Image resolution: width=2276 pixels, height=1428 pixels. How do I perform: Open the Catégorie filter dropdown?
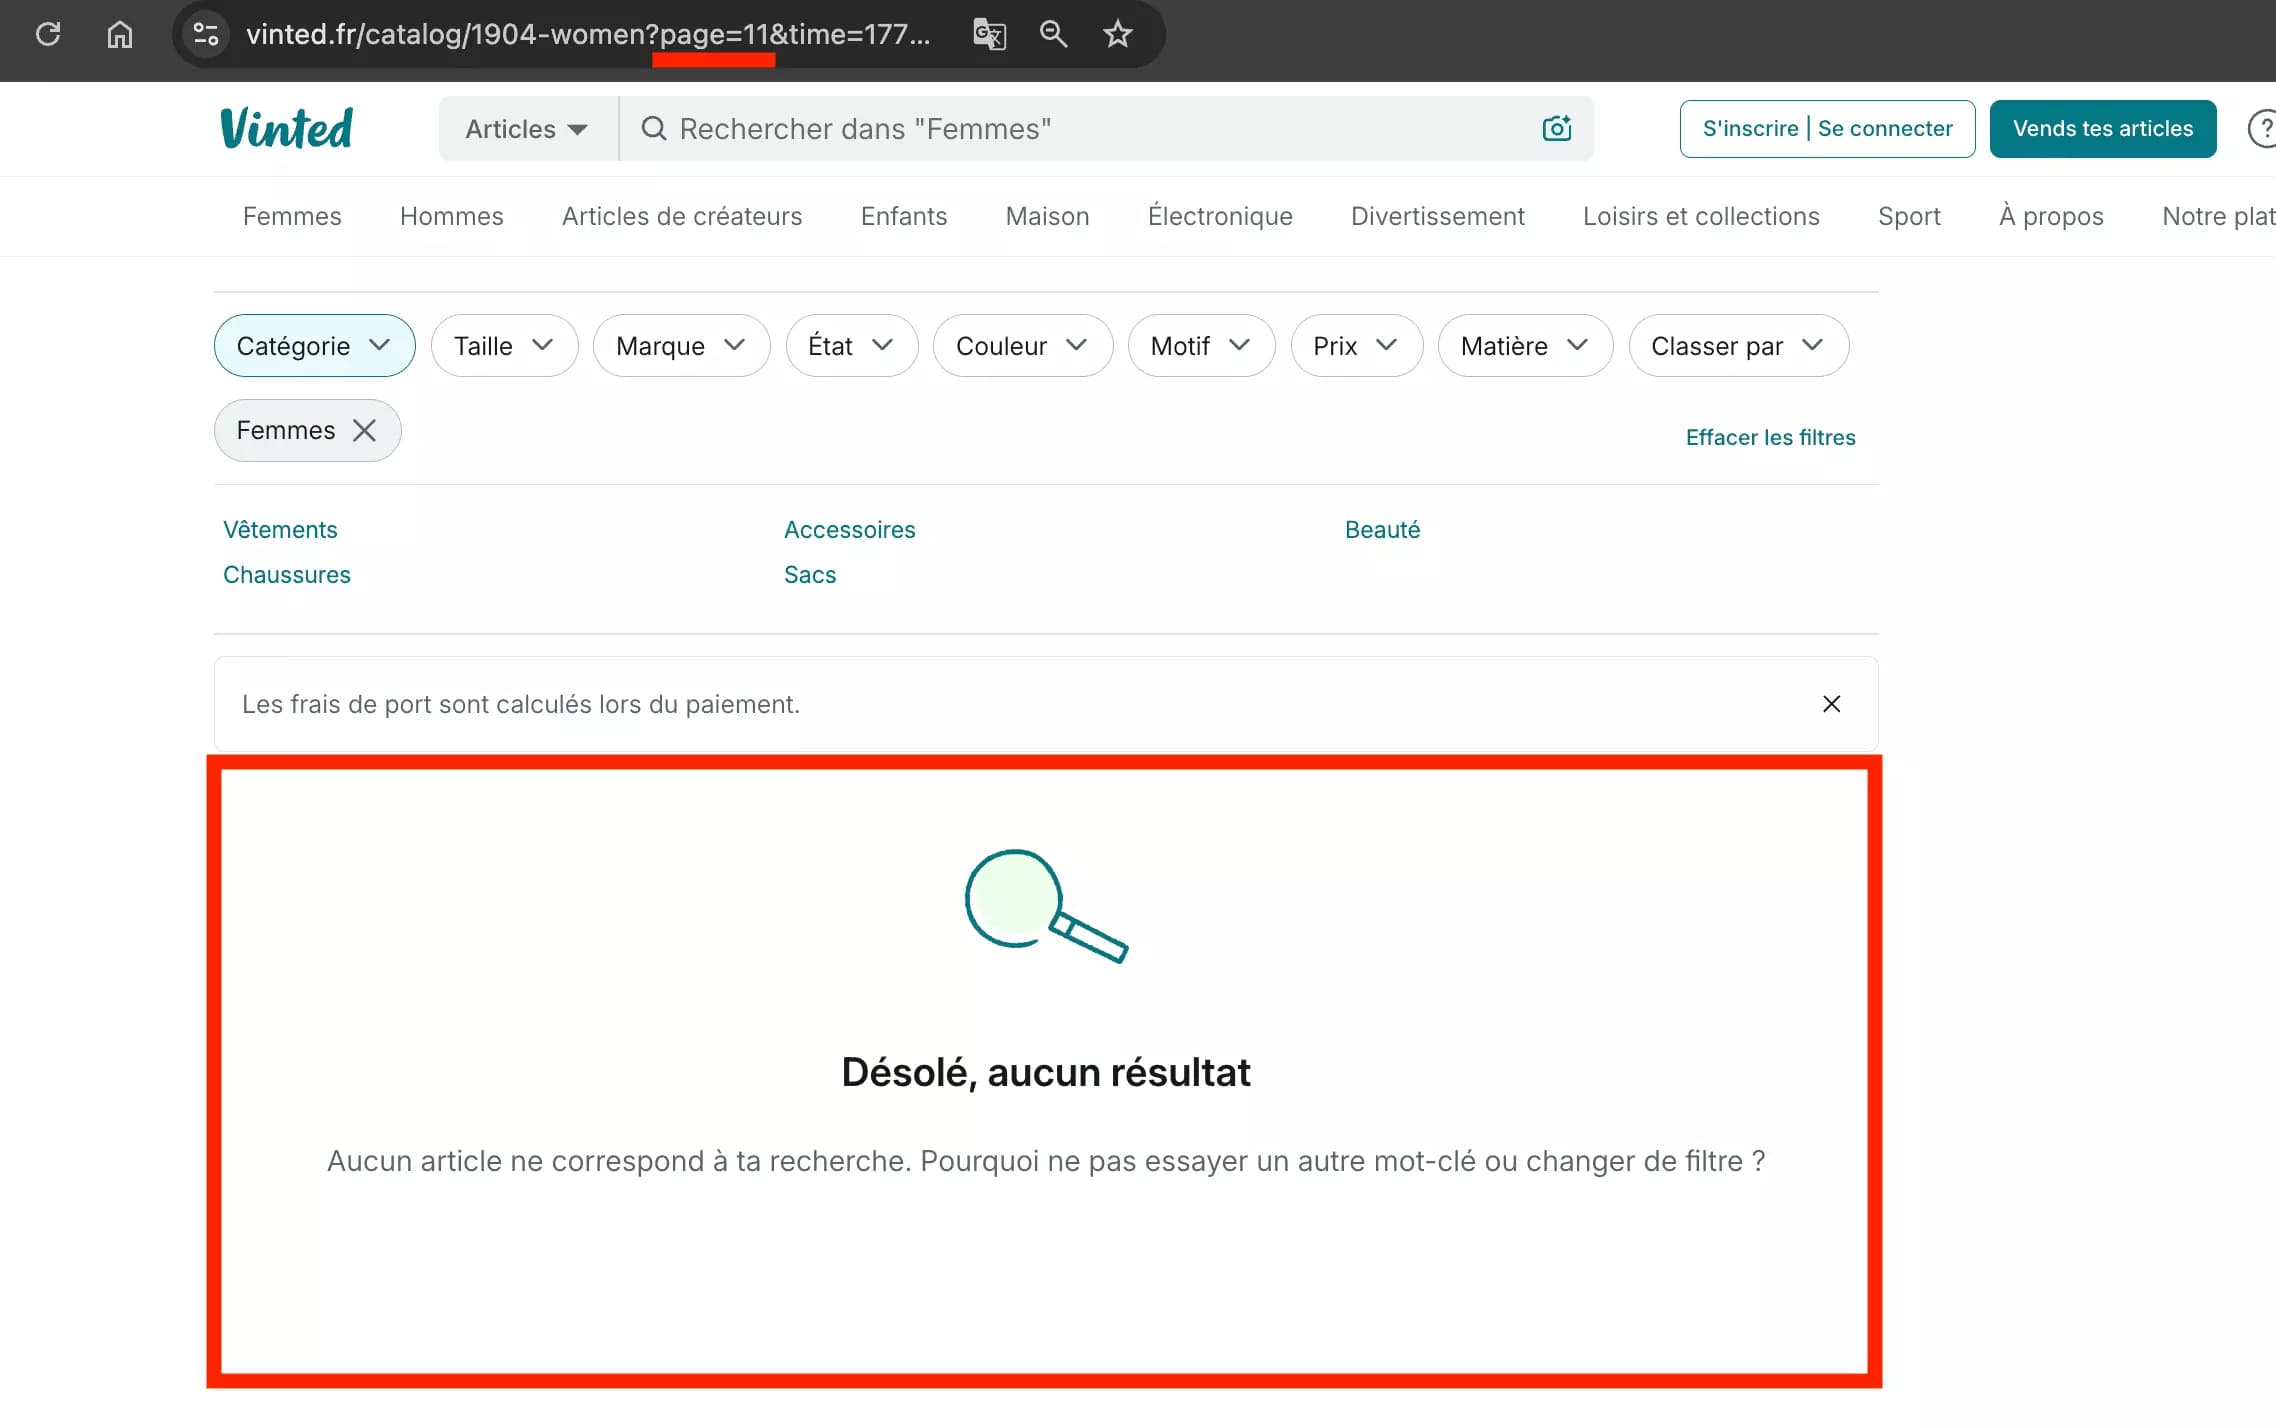[x=313, y=345]
